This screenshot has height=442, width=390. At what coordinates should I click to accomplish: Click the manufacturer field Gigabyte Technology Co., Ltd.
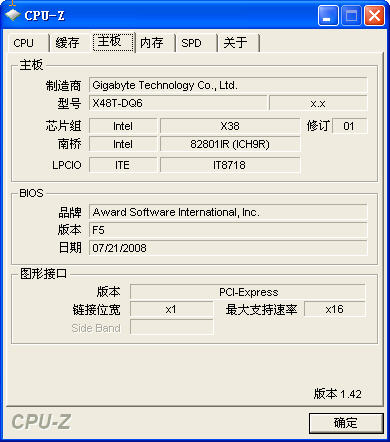[x=228, y=85]
